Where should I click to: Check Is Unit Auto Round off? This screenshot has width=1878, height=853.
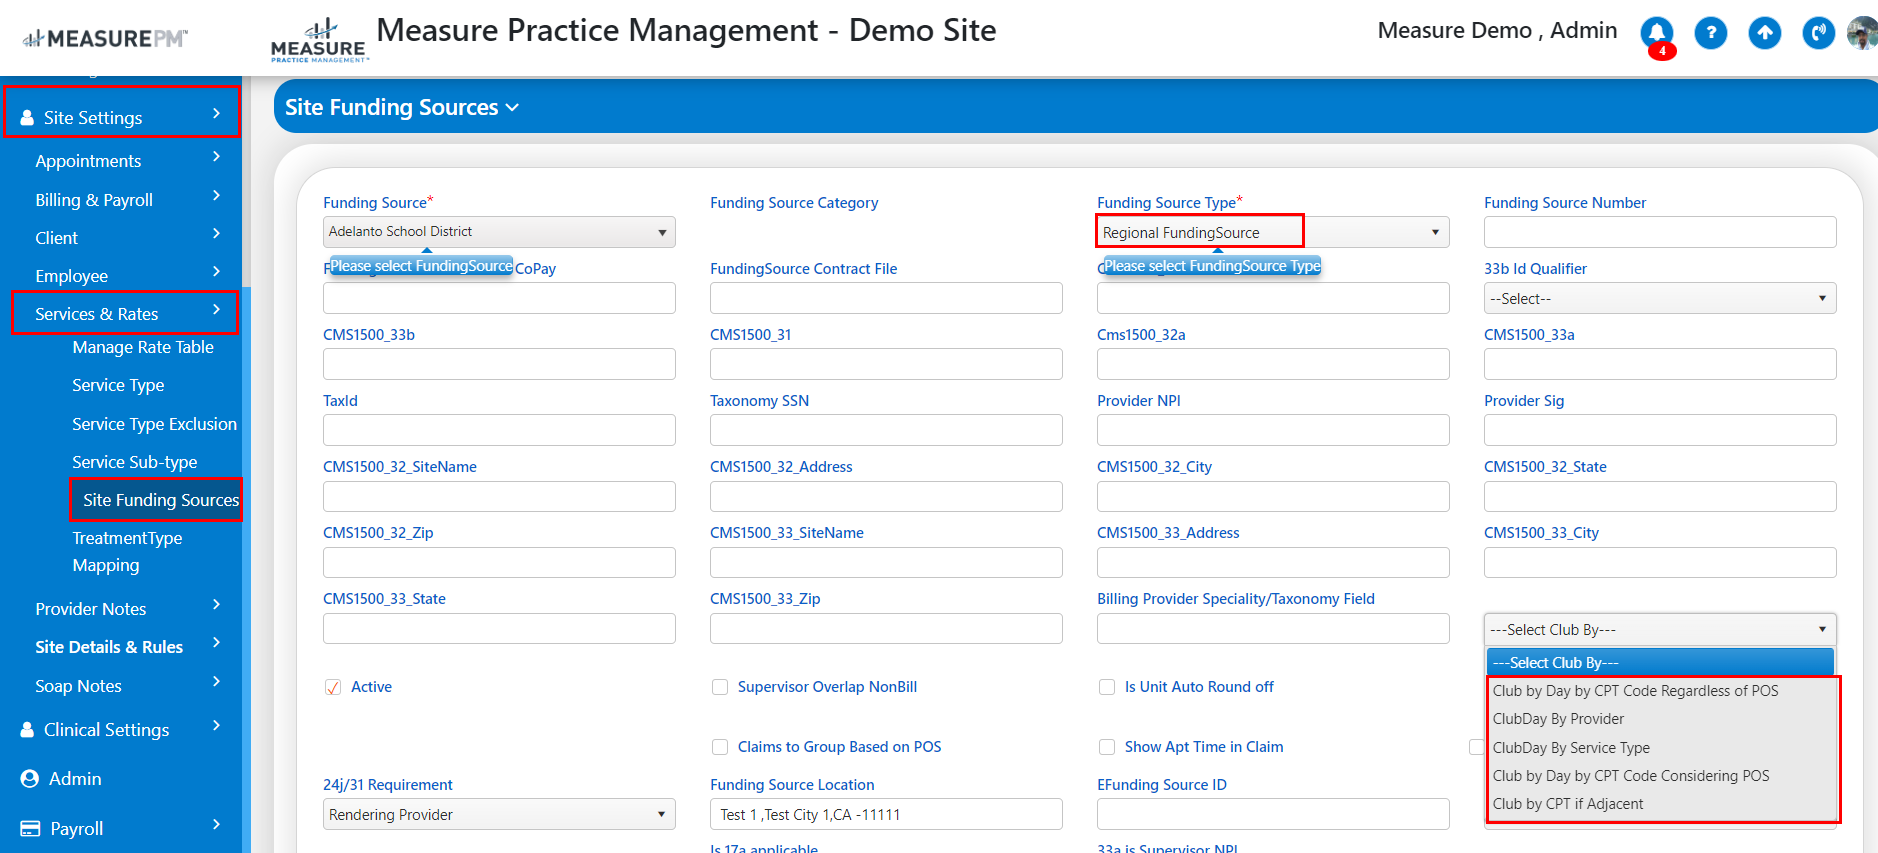click(1107, 687)
